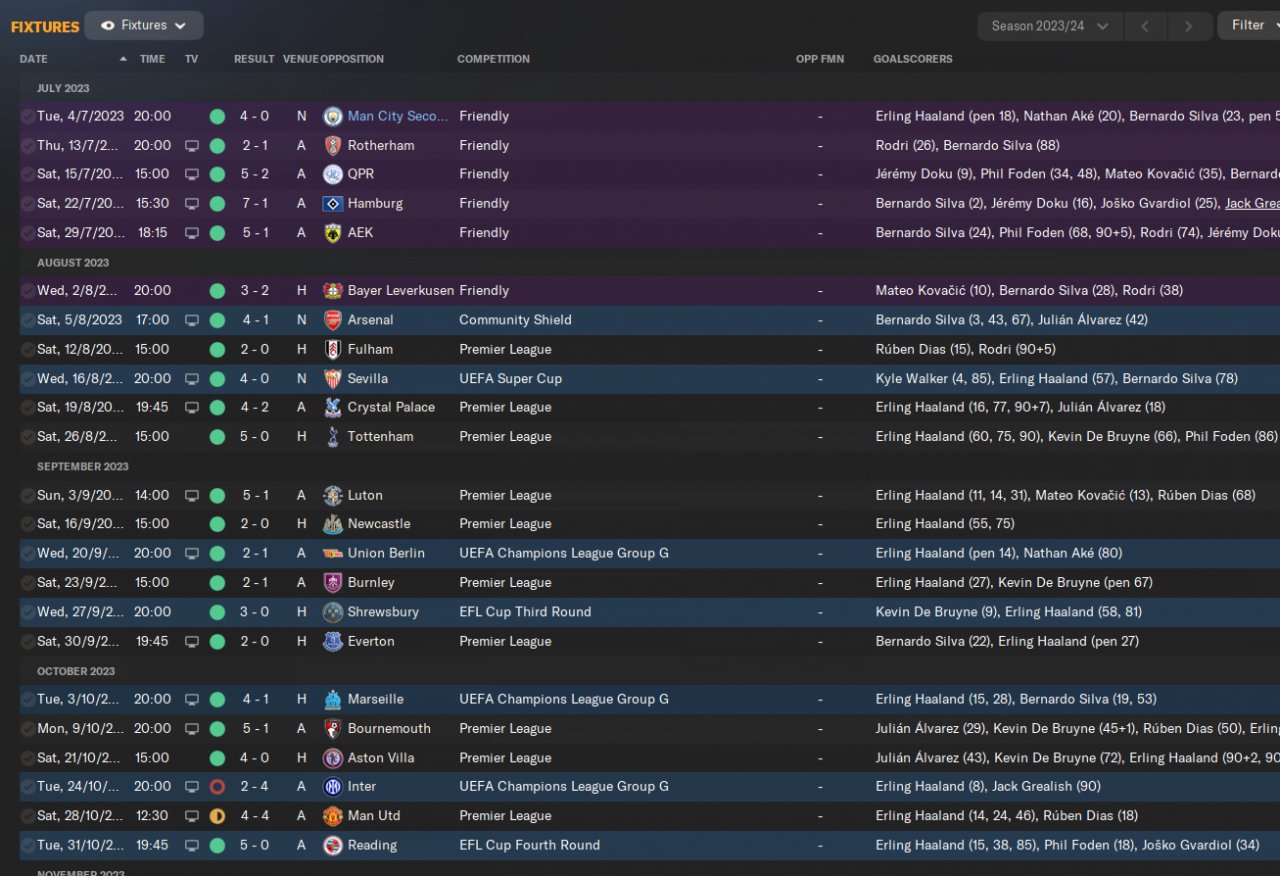Toggle the check circle for the Everton fixture
This screenshot has height=876, width=1280.
(x=28, y=641)
